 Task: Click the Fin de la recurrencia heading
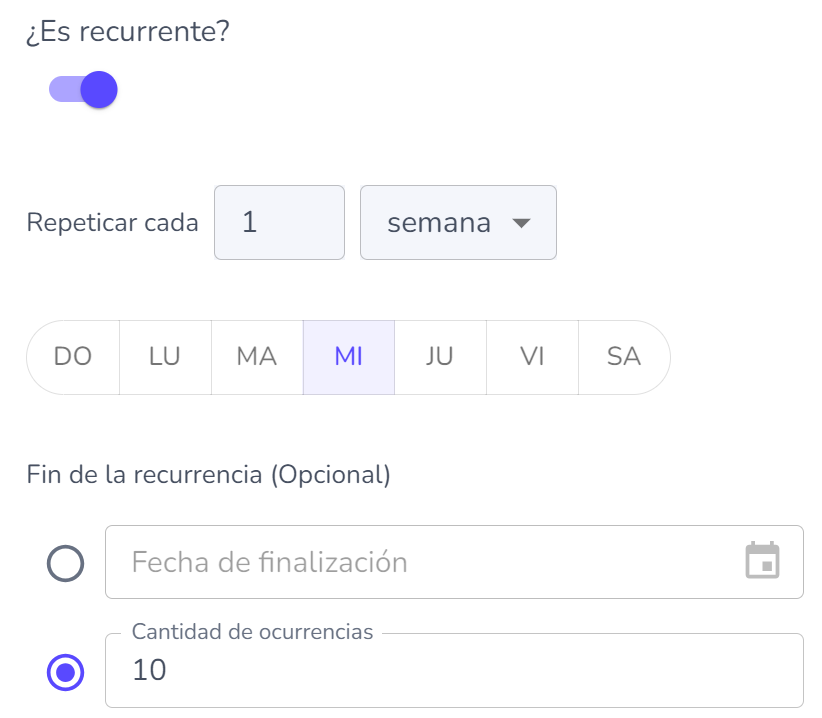pos(208,474)
